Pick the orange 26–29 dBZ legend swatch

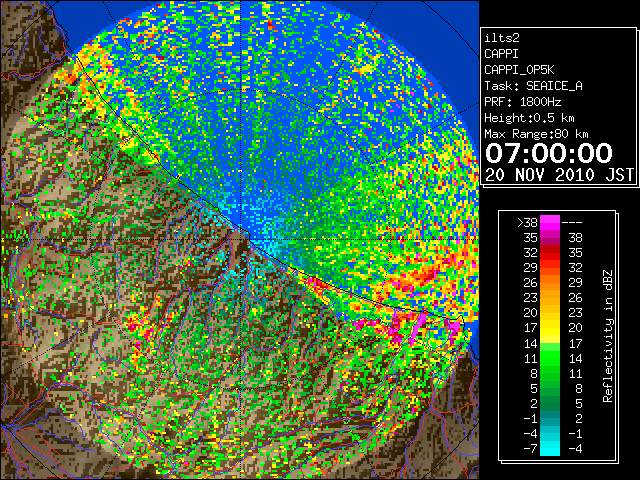point(550,283)
